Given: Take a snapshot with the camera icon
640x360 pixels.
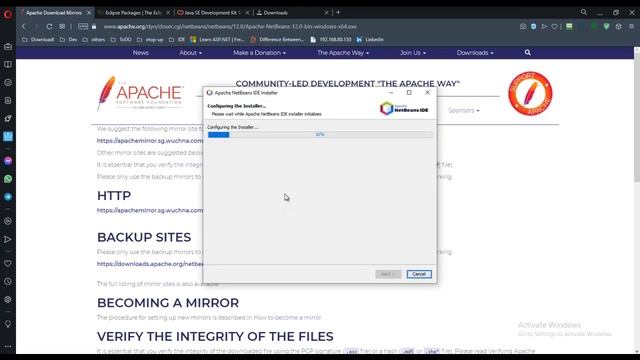Looking at the screenshot, I should pyautogui.click(x=523, y=27).
